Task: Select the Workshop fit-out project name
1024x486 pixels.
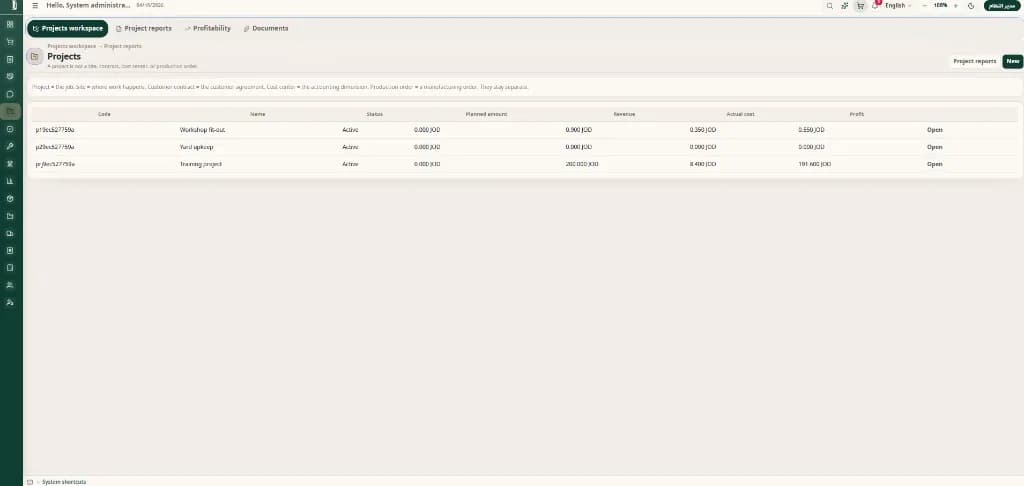Action: coord(202,130)
